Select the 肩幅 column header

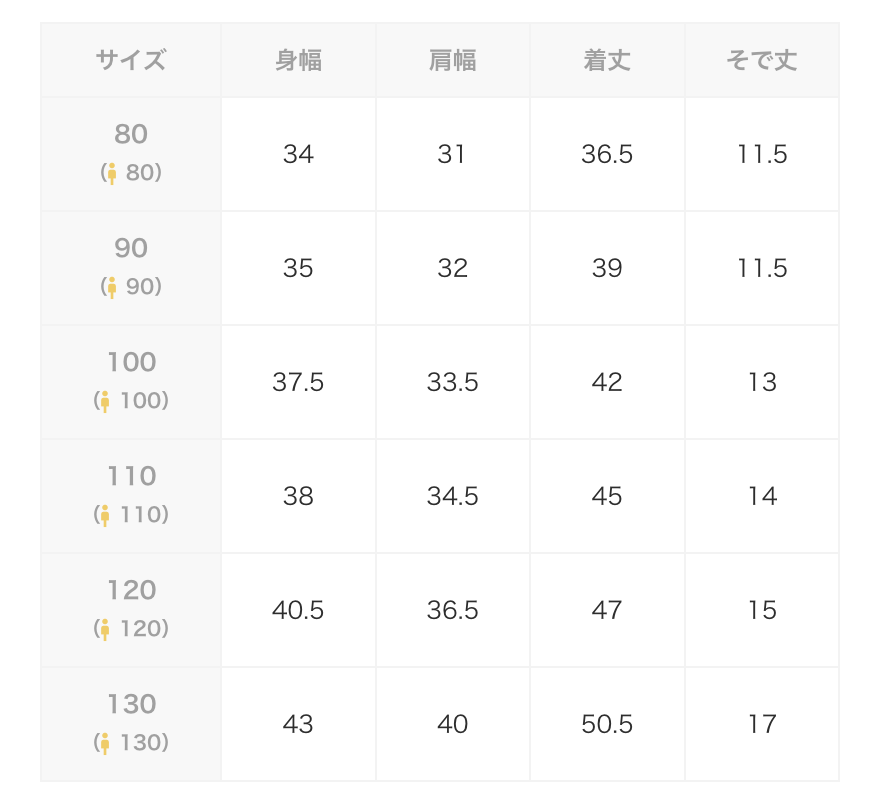pos(453,60)
